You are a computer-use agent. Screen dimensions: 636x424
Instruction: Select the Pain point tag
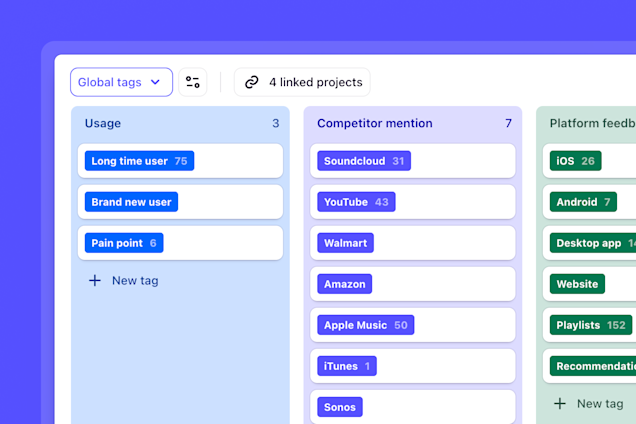pos(124,243)
